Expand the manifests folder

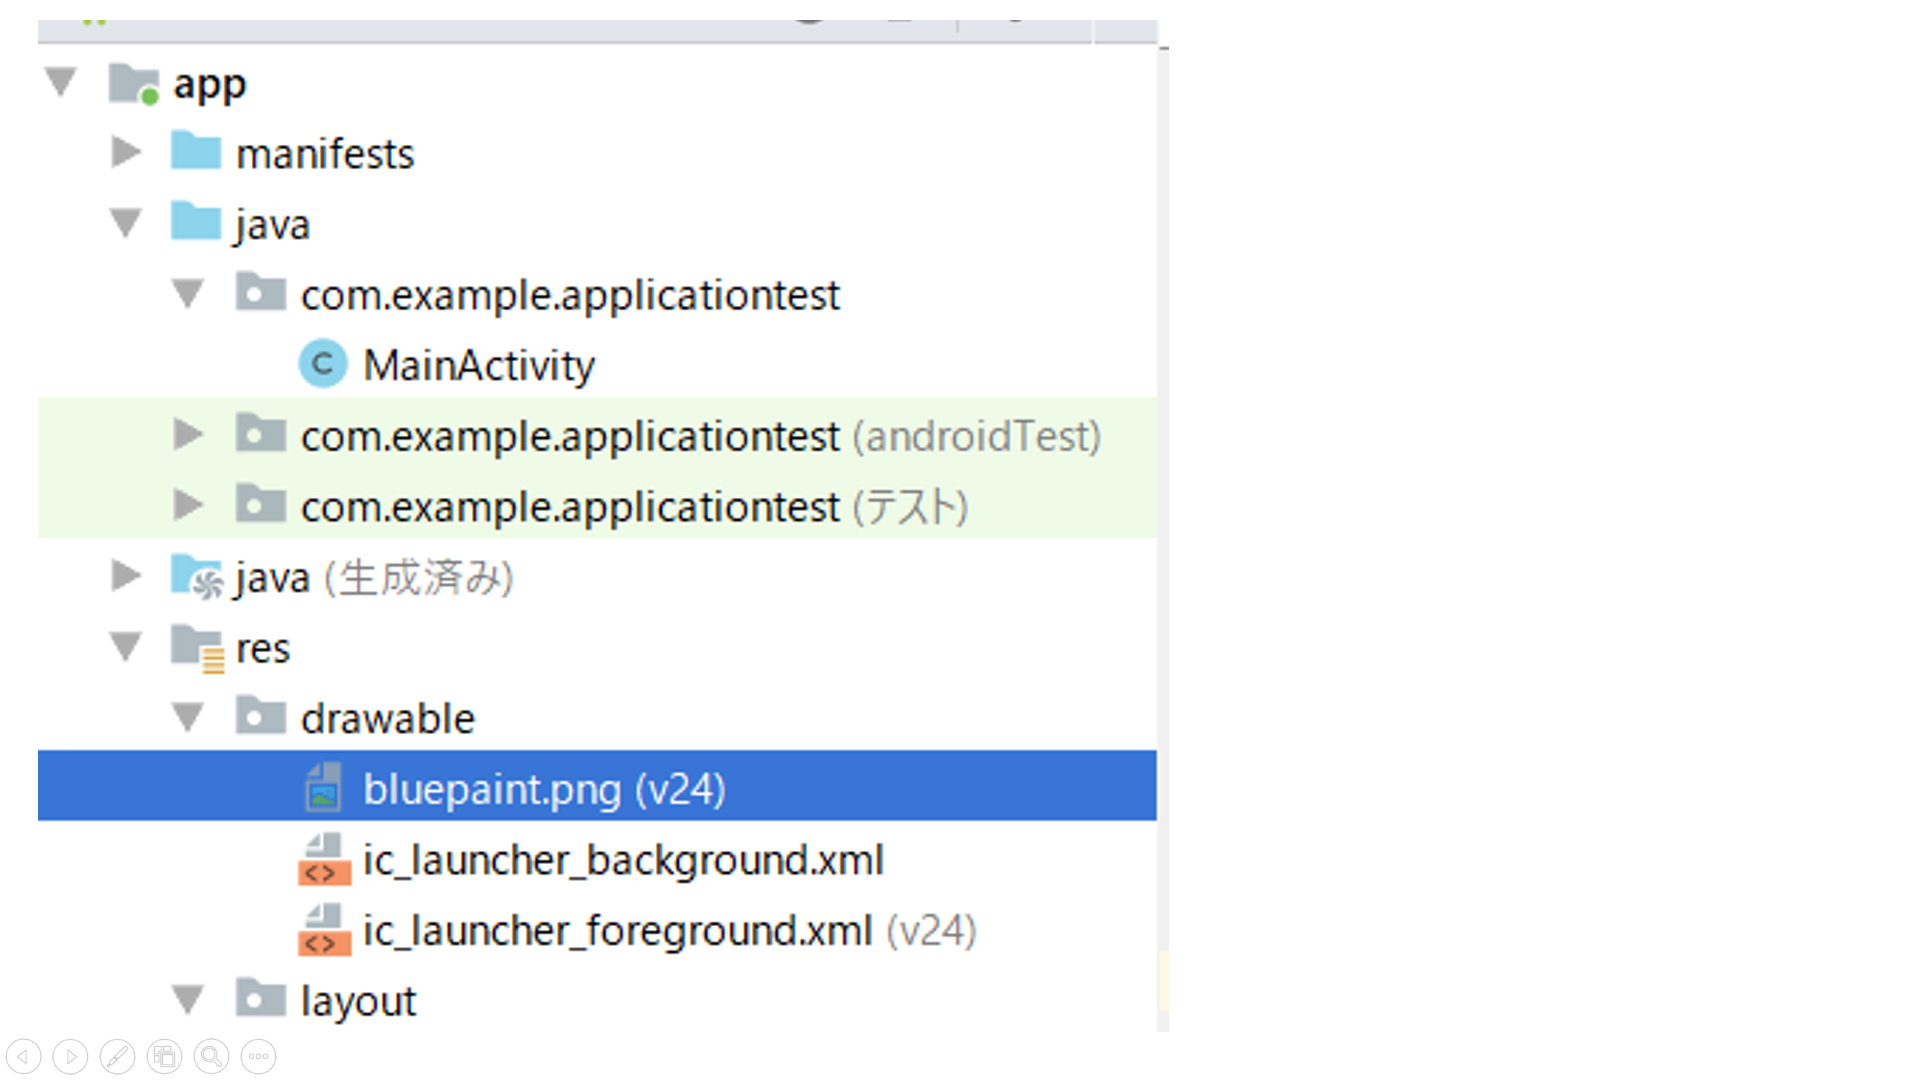pos(125,152)
